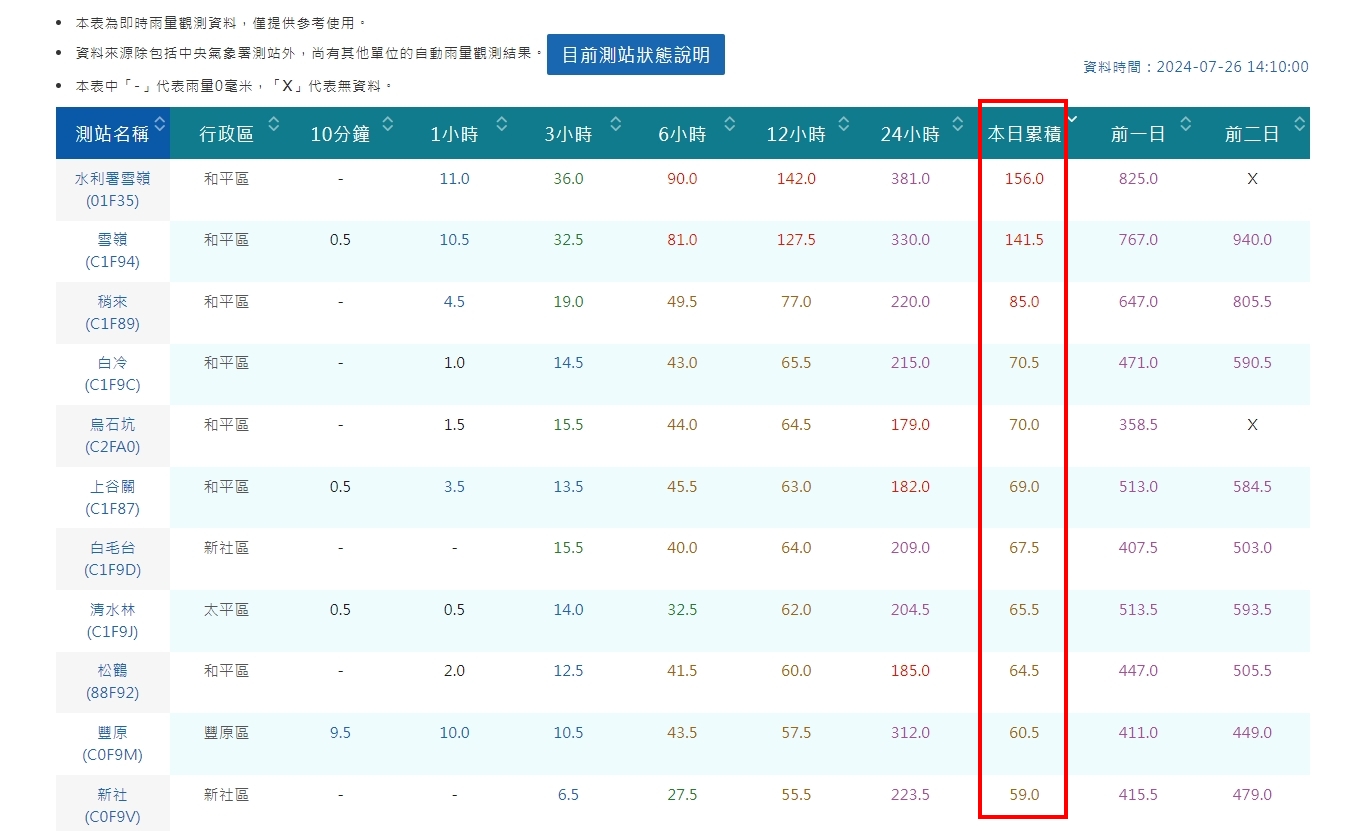Sort by 1小時 column sort icon
This screenshot has height=831, width=1358.
[x=502, y=124]
